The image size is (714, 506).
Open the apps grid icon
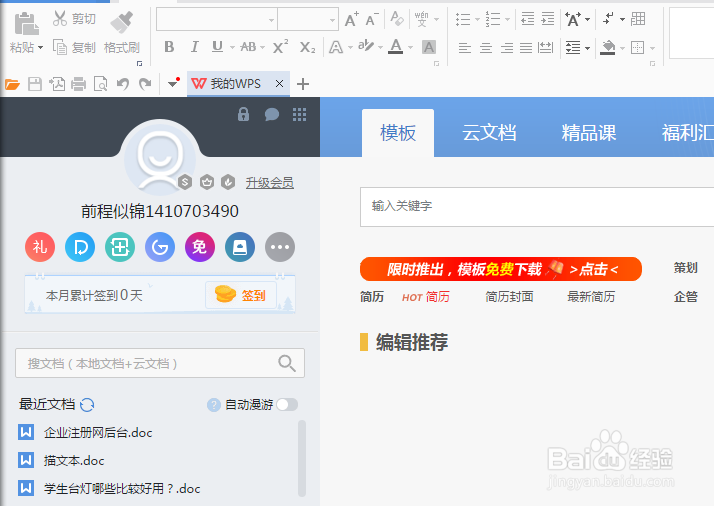(299, 114)
